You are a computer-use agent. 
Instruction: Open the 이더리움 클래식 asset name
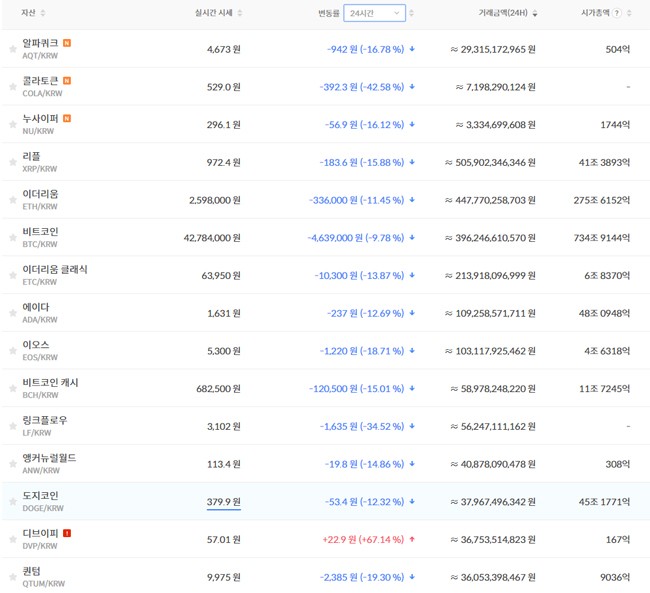click(x=55, y=270)
